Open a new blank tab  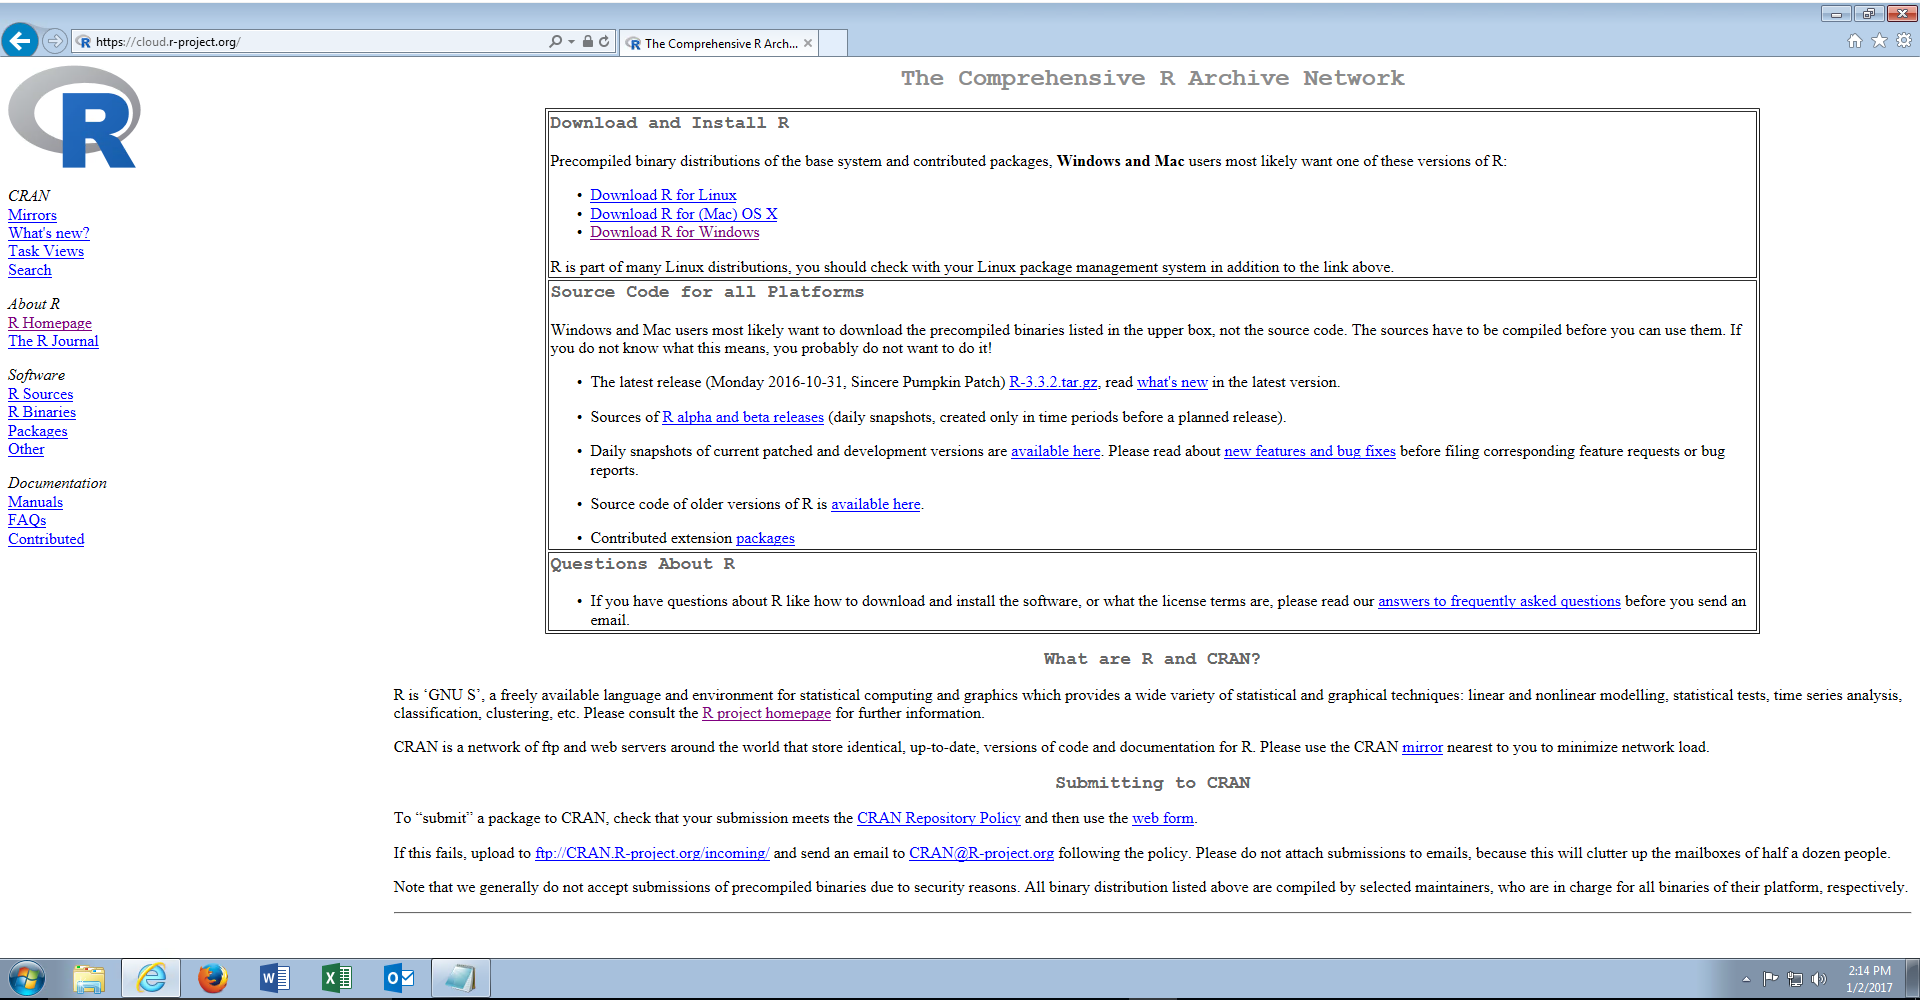click(x=834, y=43)
